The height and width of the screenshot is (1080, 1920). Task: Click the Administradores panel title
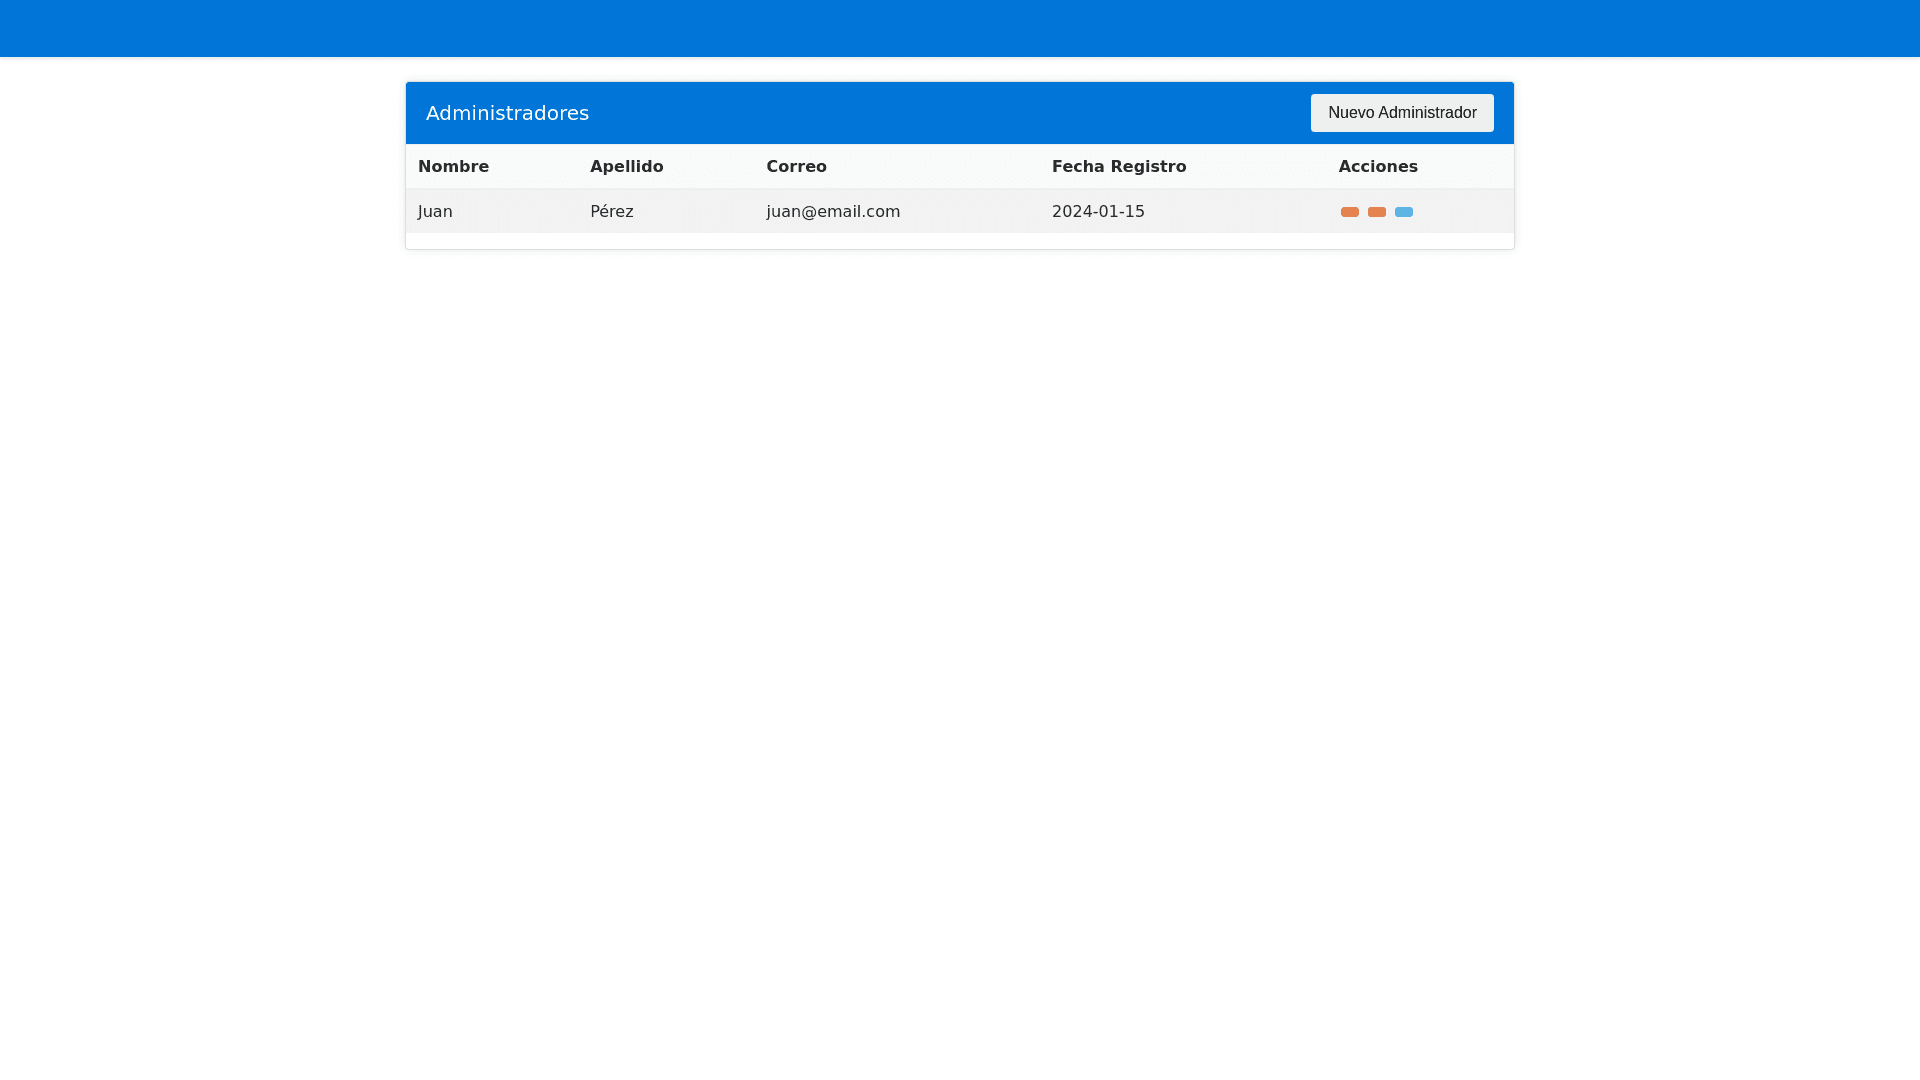507,113
